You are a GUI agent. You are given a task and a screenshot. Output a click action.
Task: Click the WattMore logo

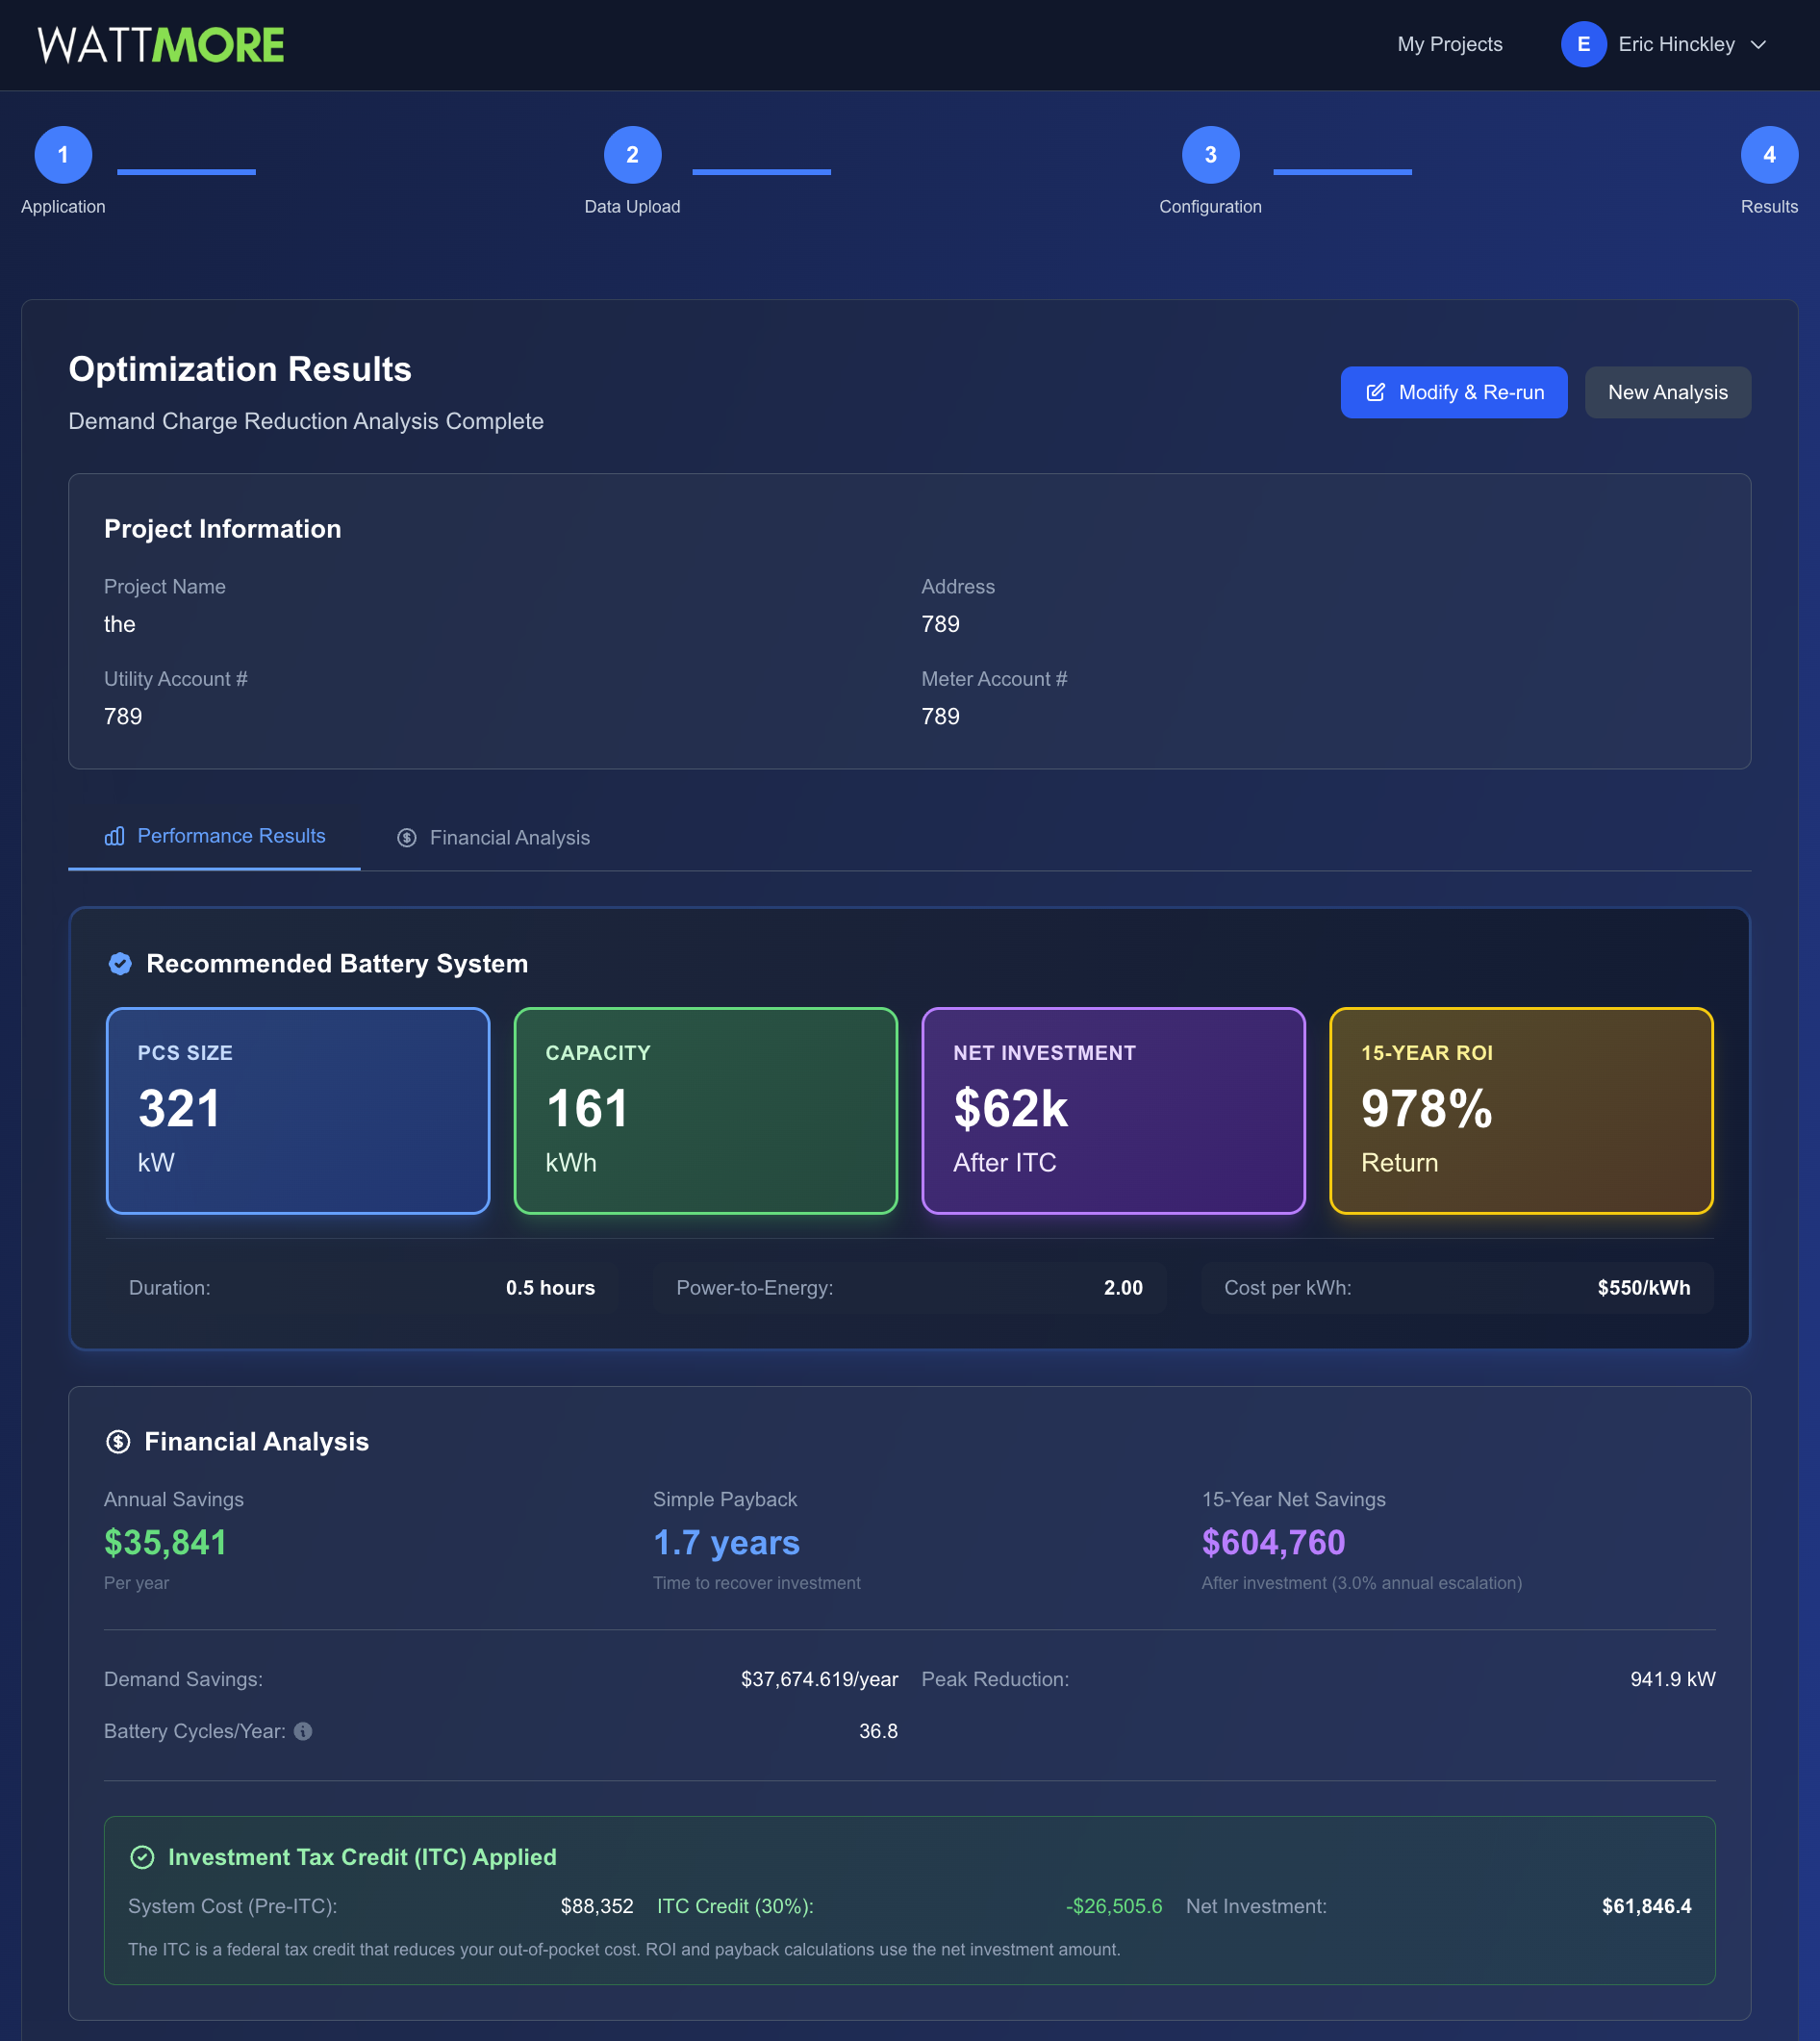[161, 45]
